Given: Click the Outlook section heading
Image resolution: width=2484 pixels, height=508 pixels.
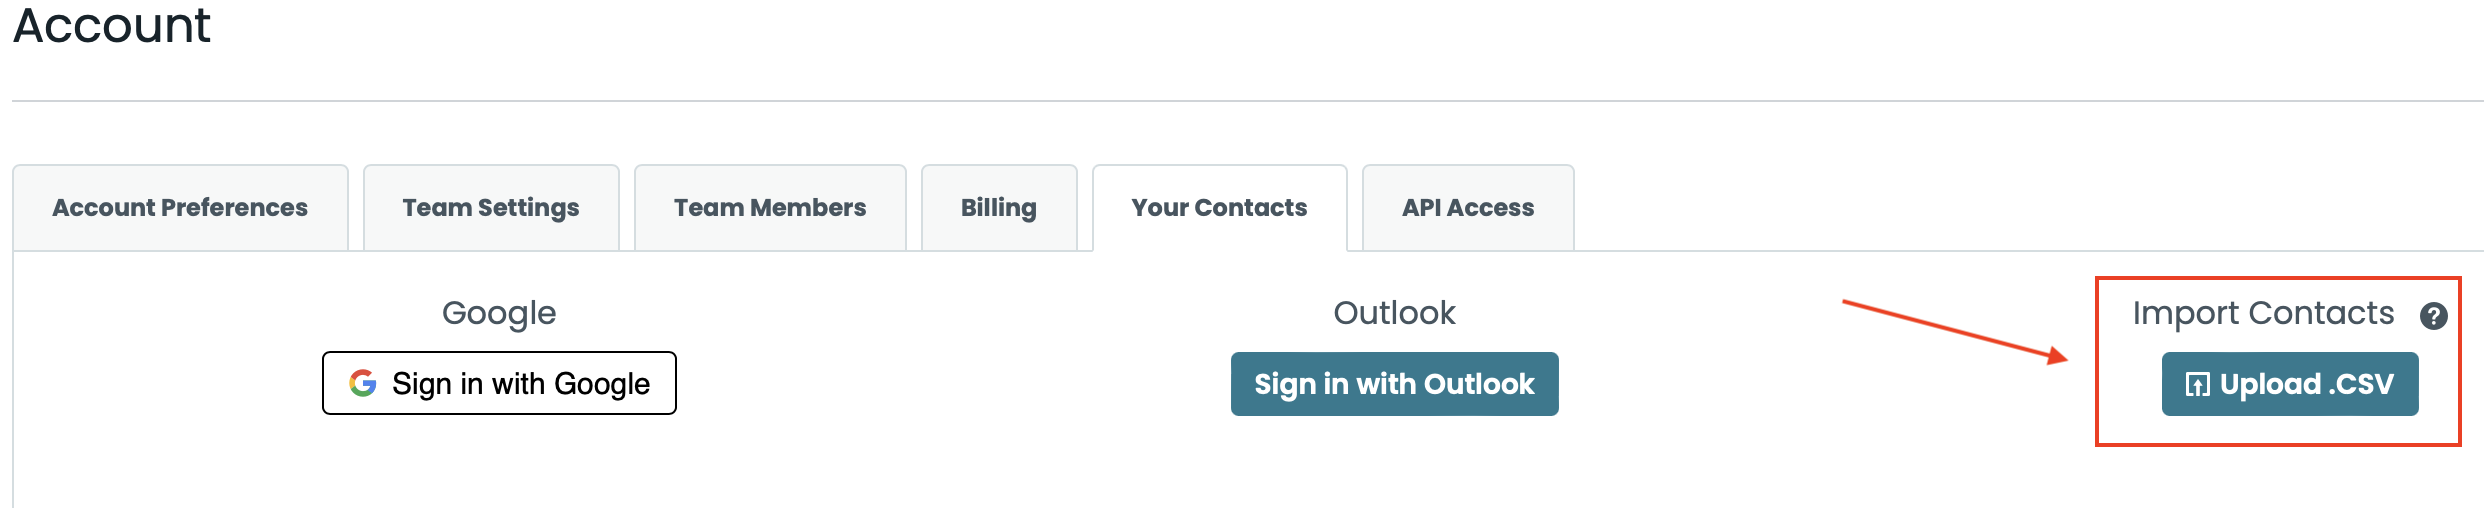Looking at the screenshot, I should click(x=1394, y=313).
